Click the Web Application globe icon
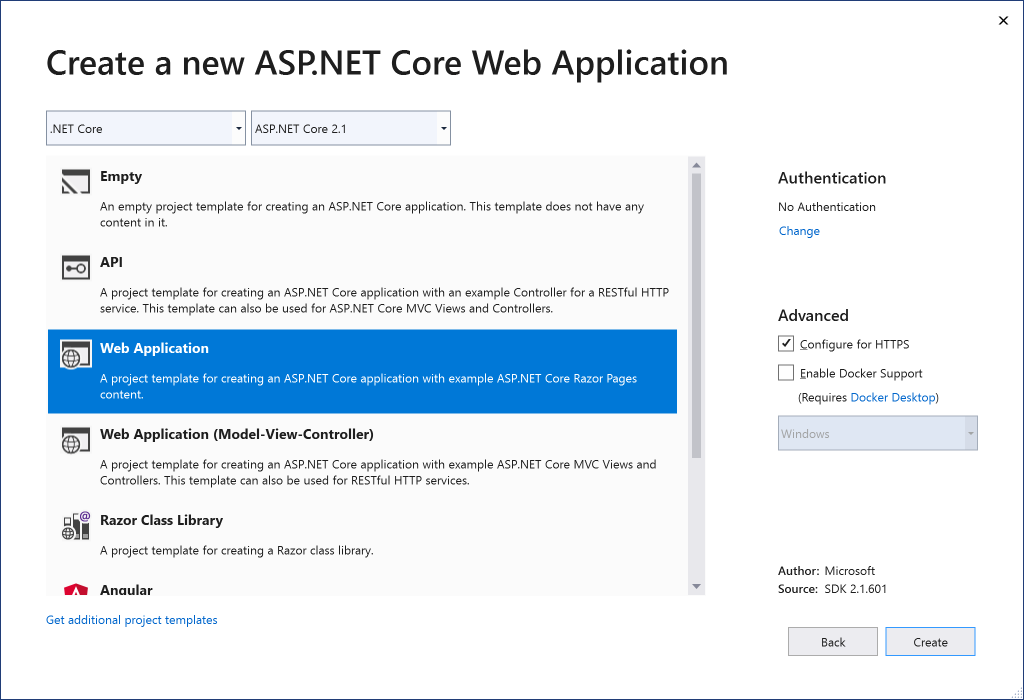 [76, 354]
